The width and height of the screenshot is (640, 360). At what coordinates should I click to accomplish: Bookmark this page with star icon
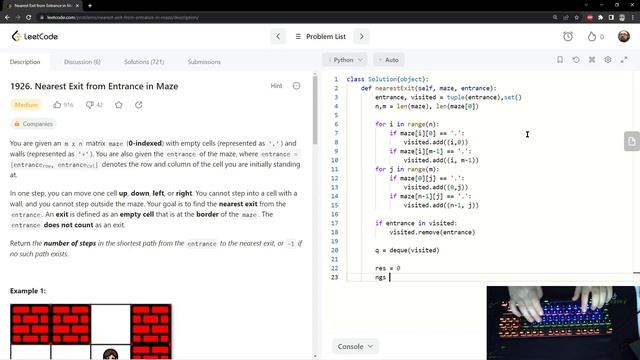point(576,18)
